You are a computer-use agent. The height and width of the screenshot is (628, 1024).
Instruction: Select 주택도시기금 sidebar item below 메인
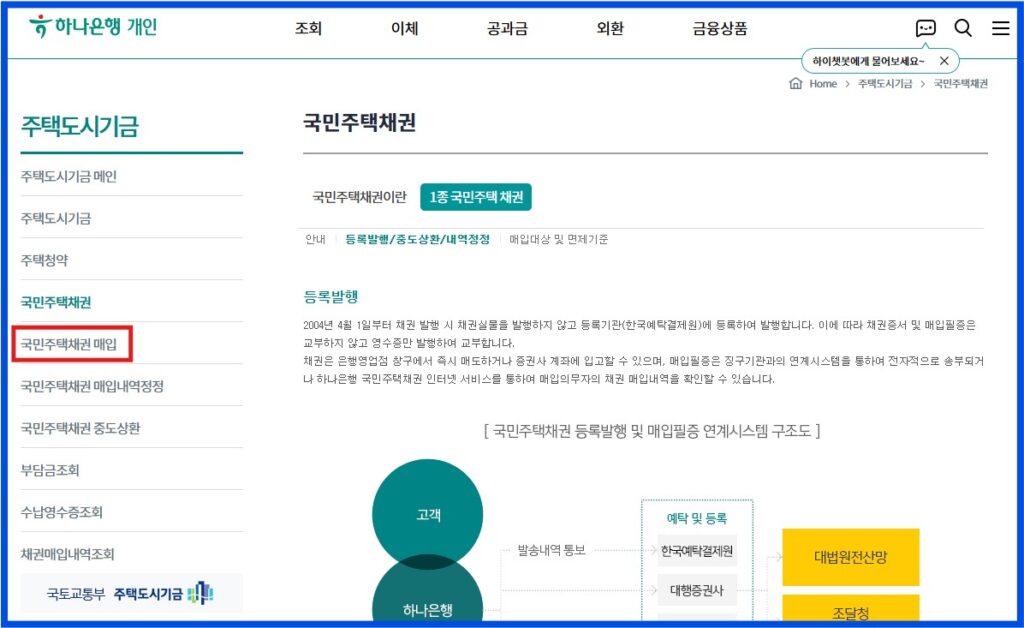click(x=56, y=219)
